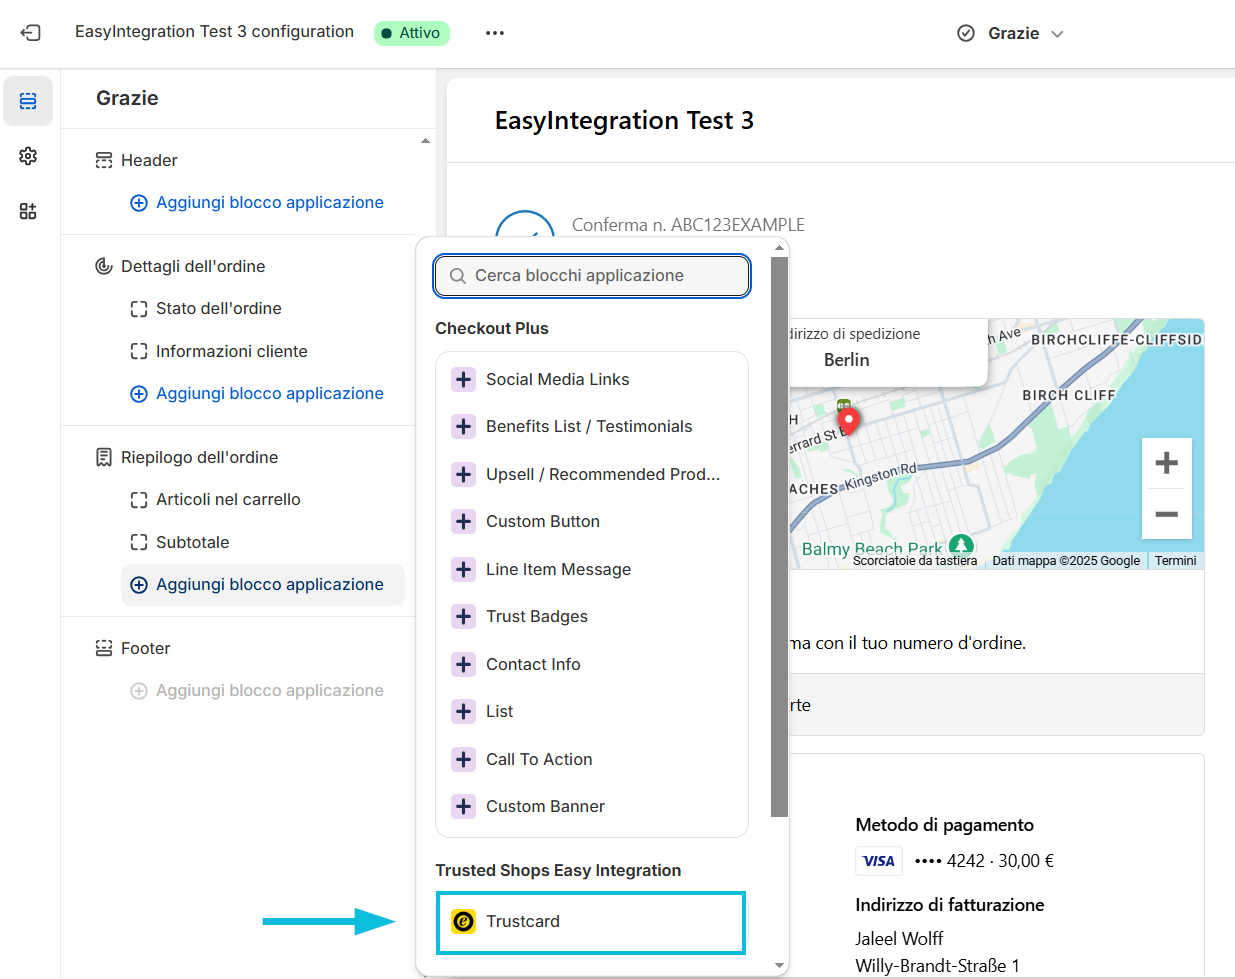Click the red location pin on map

849,421
